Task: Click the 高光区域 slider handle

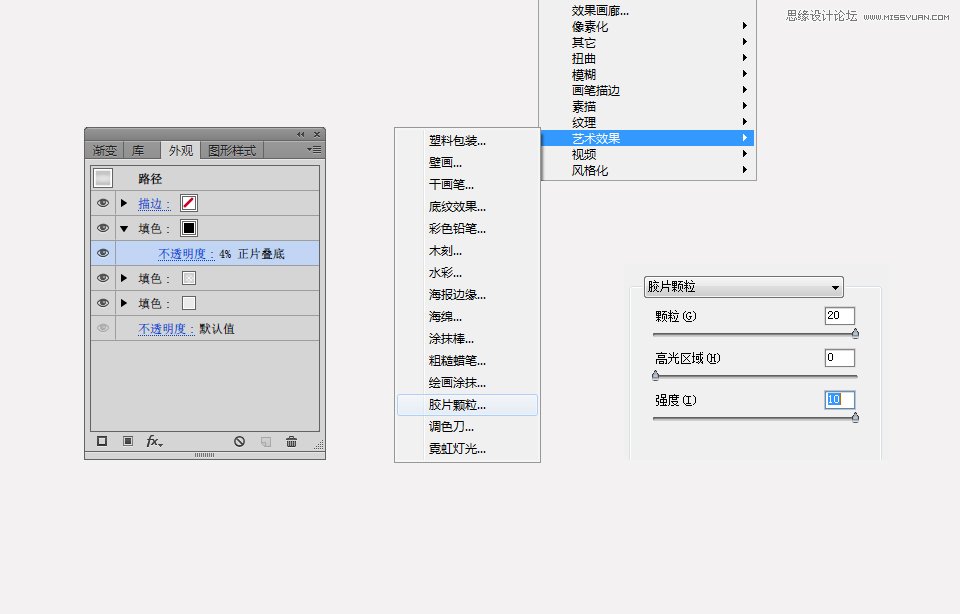Action: pos(656,375)
